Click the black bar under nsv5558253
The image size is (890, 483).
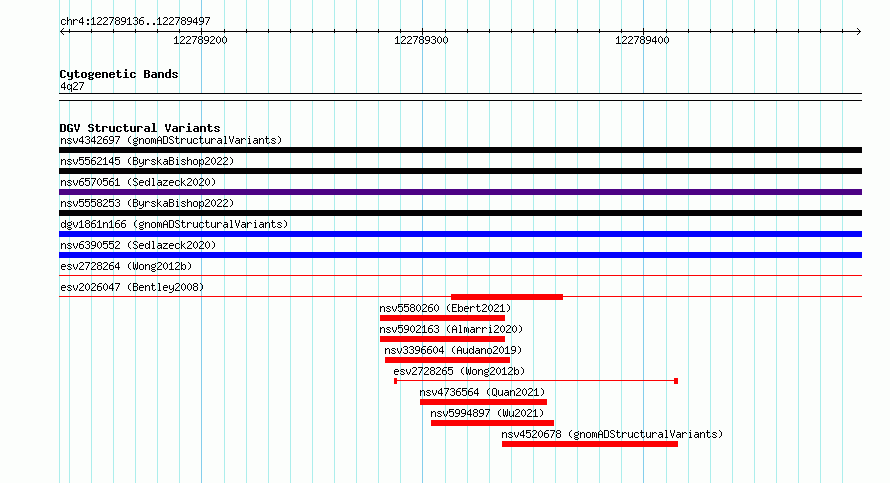click(x=460, y=213)
